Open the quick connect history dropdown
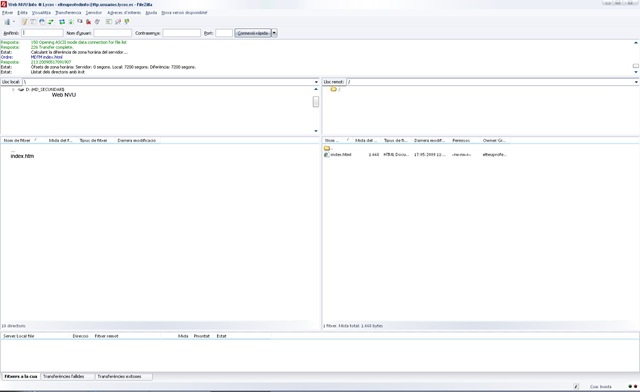640x392 pixels. (x=274, y=33)
